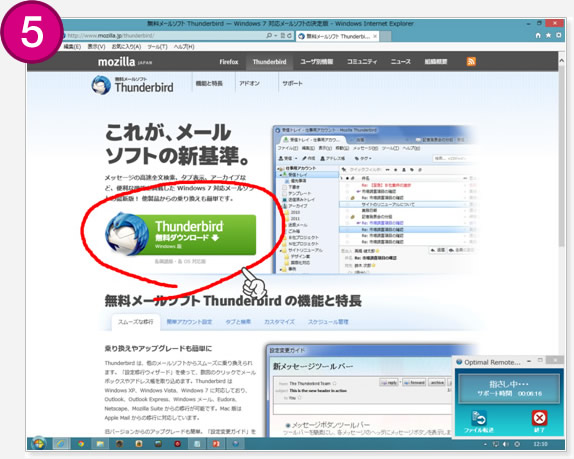Switch to the 簡単アカウント設定 feature tab
The image size is (574, 459).
[189, 322]
